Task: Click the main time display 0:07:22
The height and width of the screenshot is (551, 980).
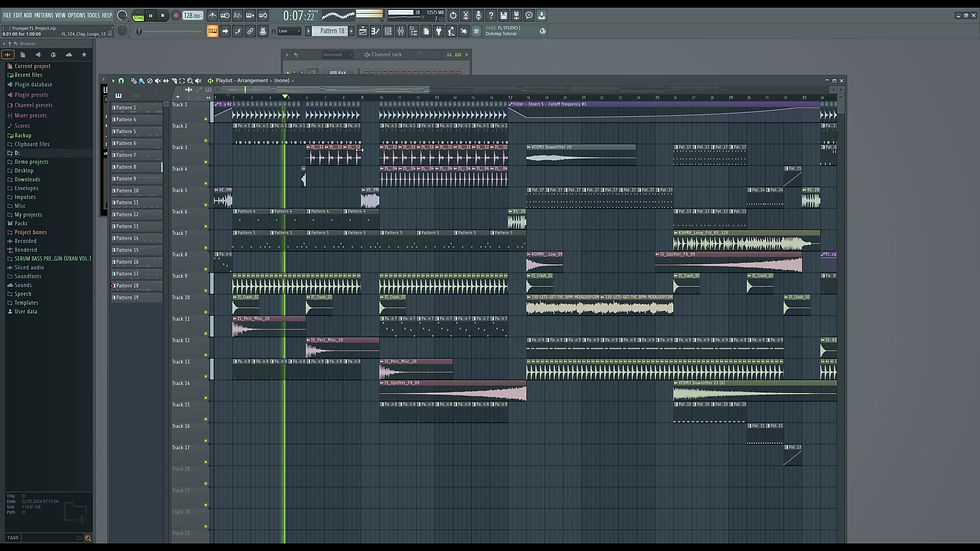Action: [299, 16]
